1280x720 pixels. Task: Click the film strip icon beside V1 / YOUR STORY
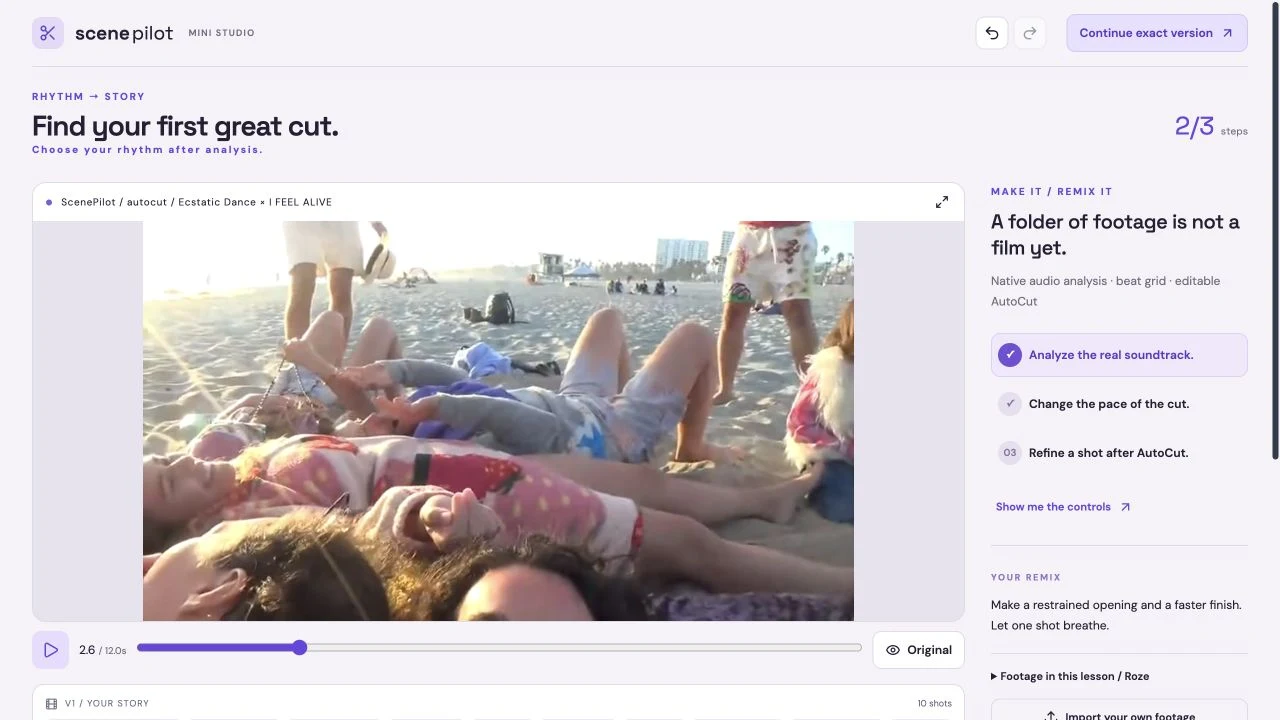coord(52,703)
